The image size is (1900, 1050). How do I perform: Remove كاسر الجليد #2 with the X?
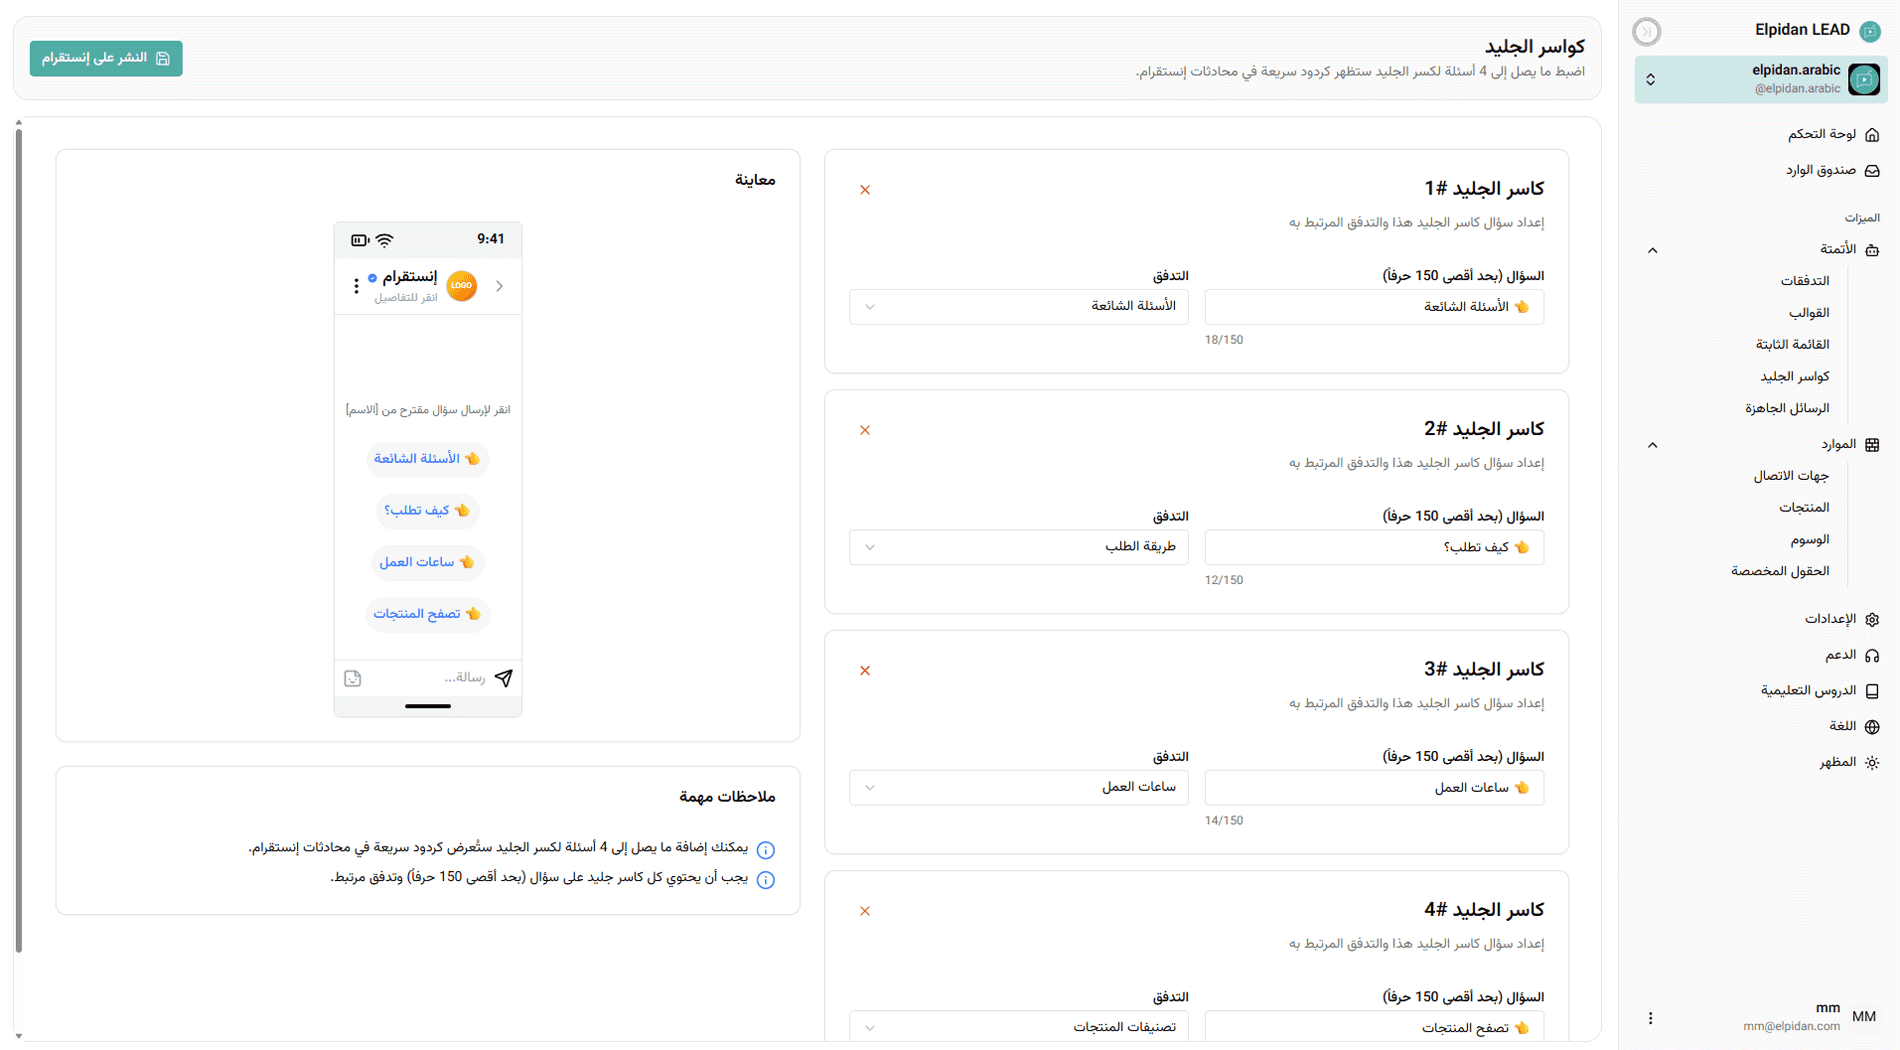tap(865, 430)
